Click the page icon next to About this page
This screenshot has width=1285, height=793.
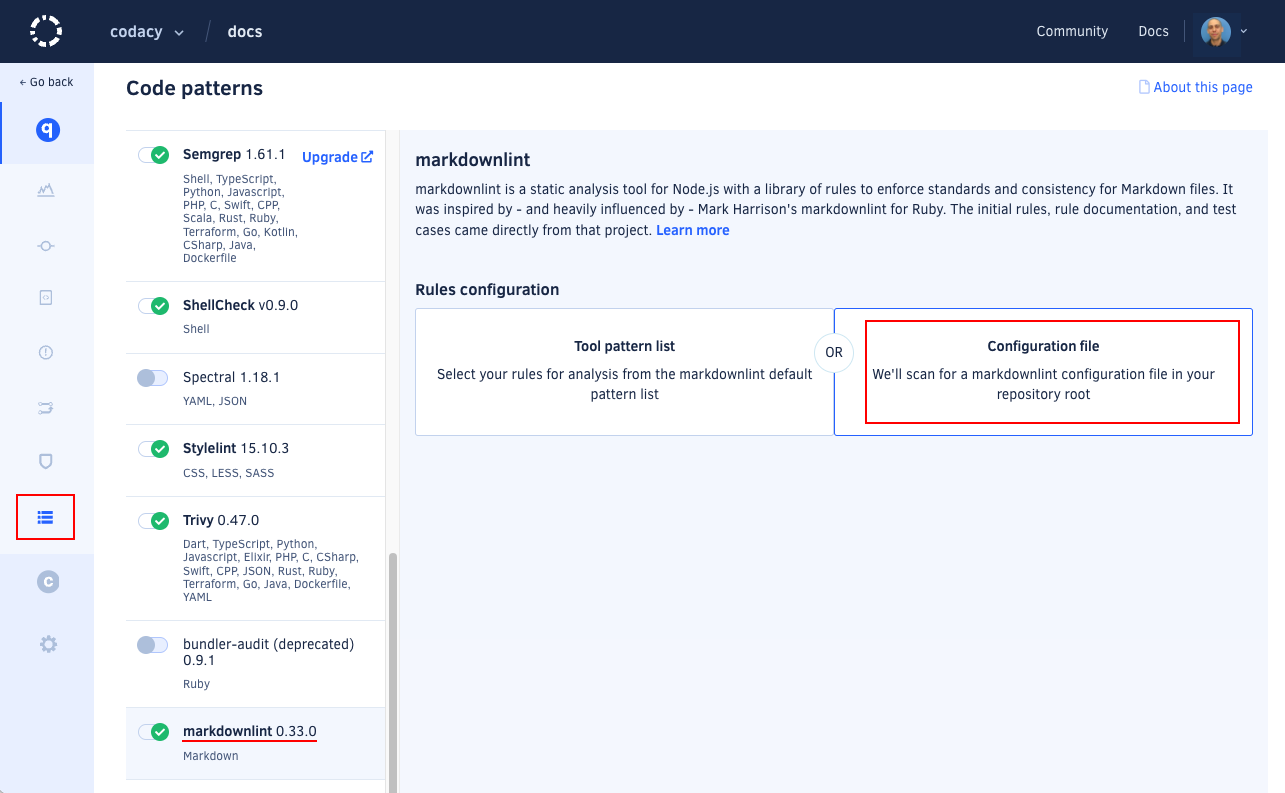pyautogui.click(x=1144, y=87)
